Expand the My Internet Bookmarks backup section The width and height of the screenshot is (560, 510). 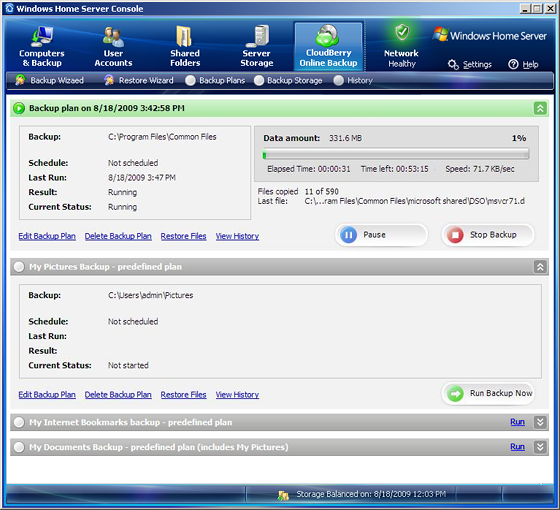pyautogui.click(x=540, y=422)
